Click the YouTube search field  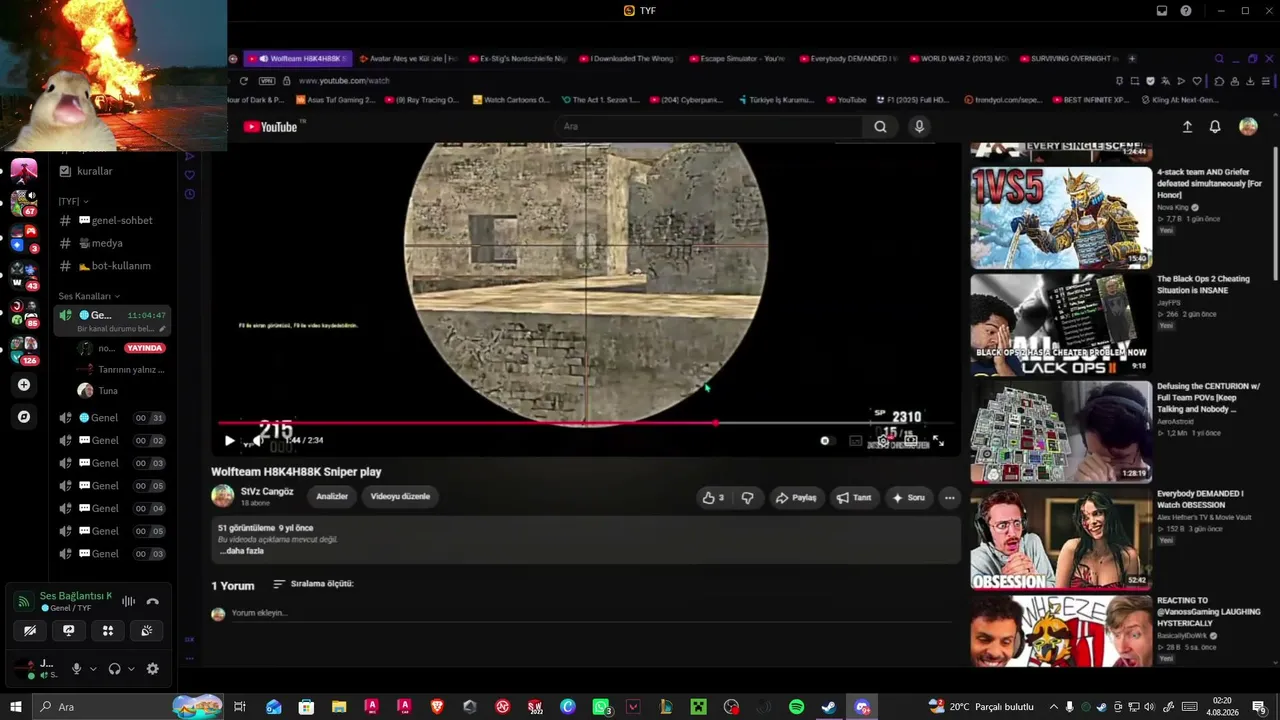click(x=708, y=127)
